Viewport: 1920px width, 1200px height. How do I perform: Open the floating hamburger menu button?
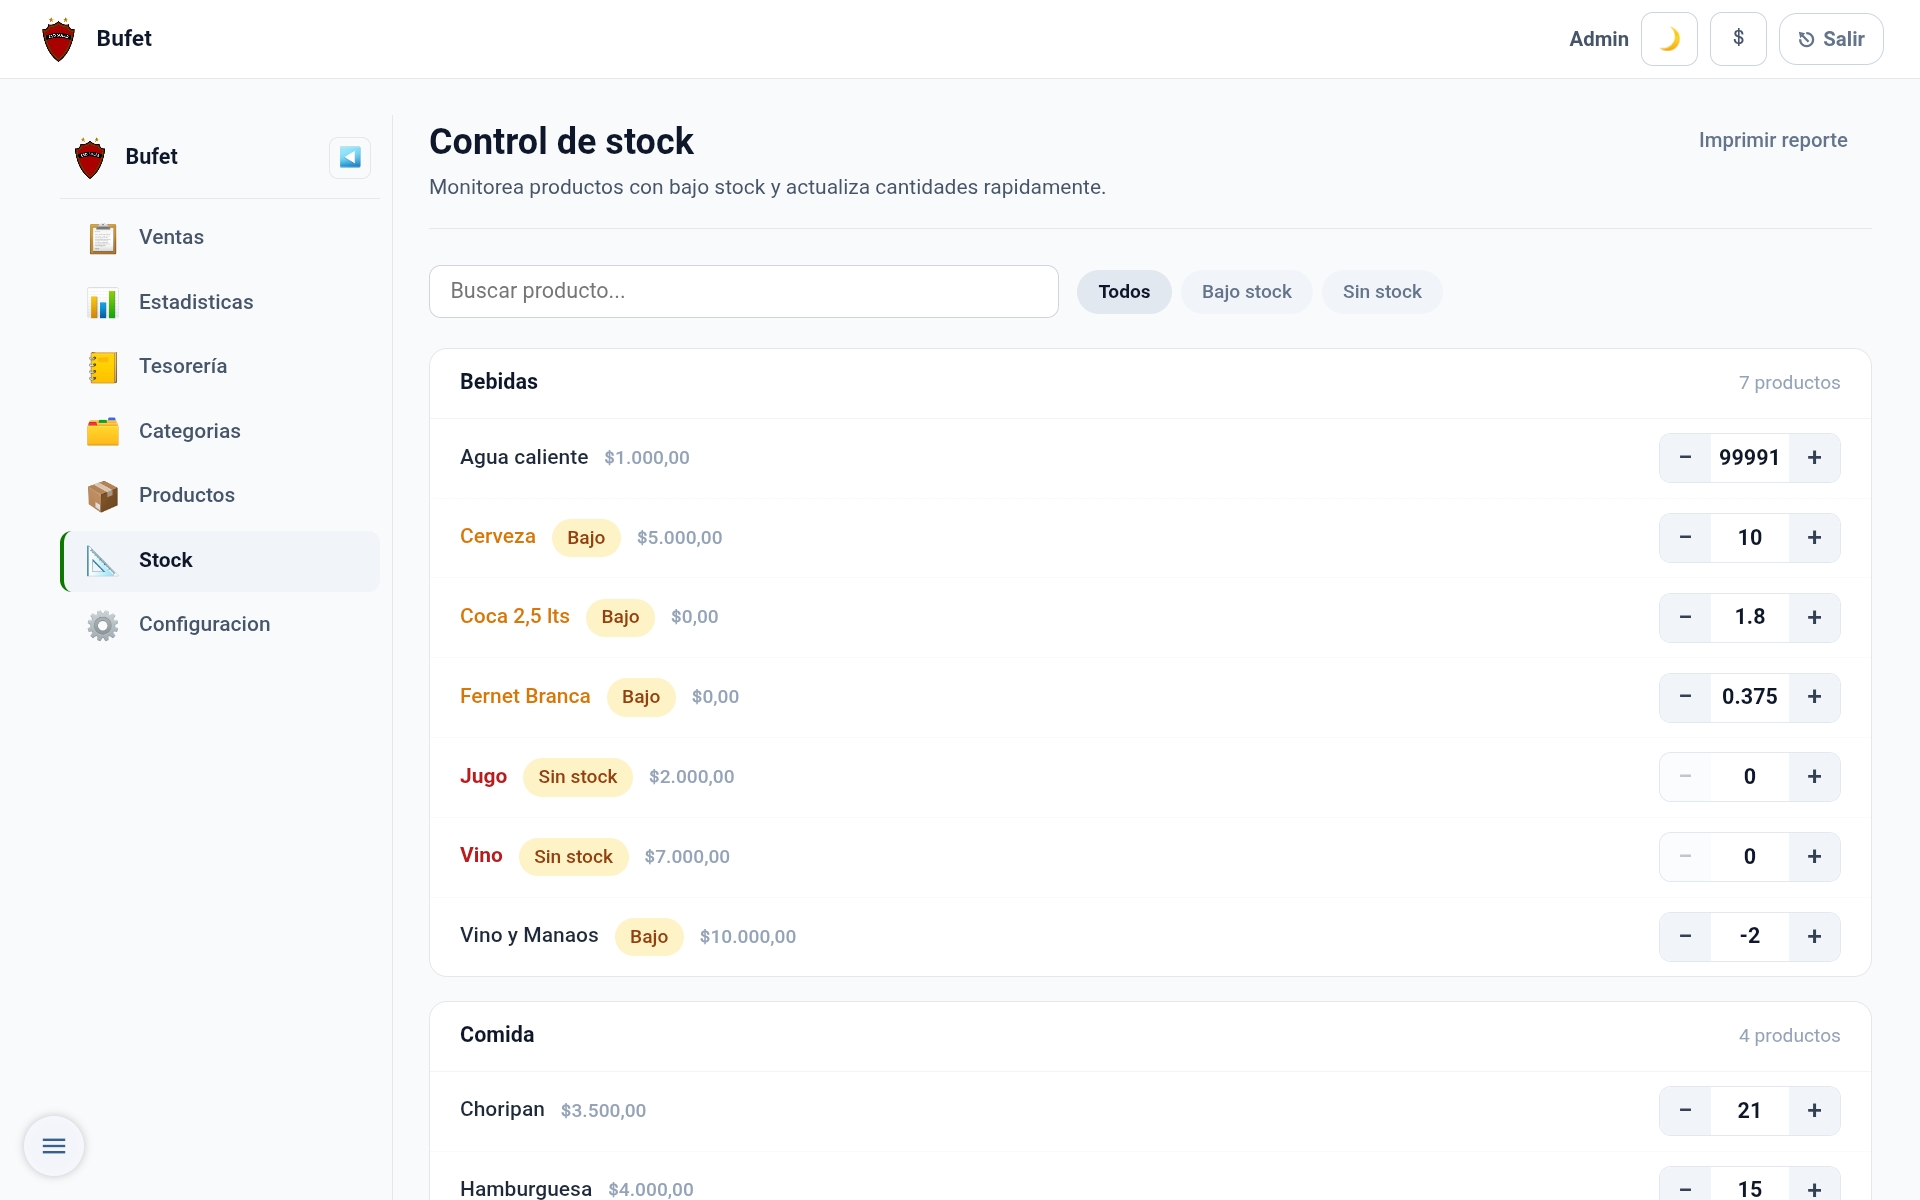(x=54, y=1146)
